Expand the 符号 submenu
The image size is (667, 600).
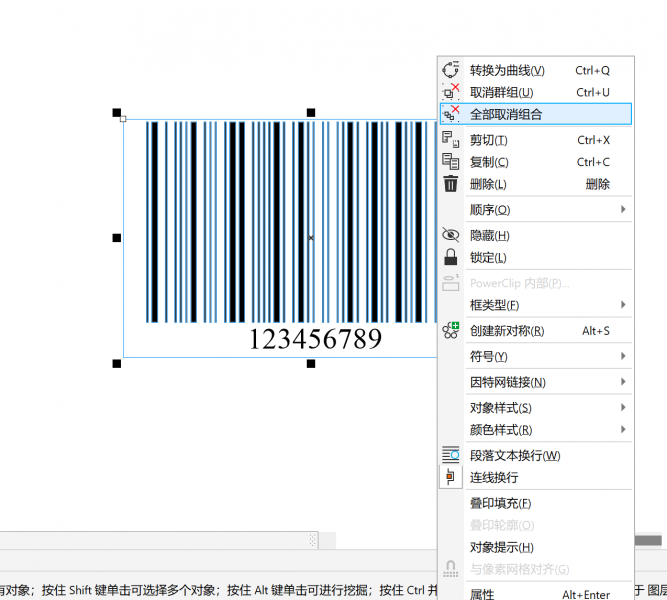coord(536,356)
